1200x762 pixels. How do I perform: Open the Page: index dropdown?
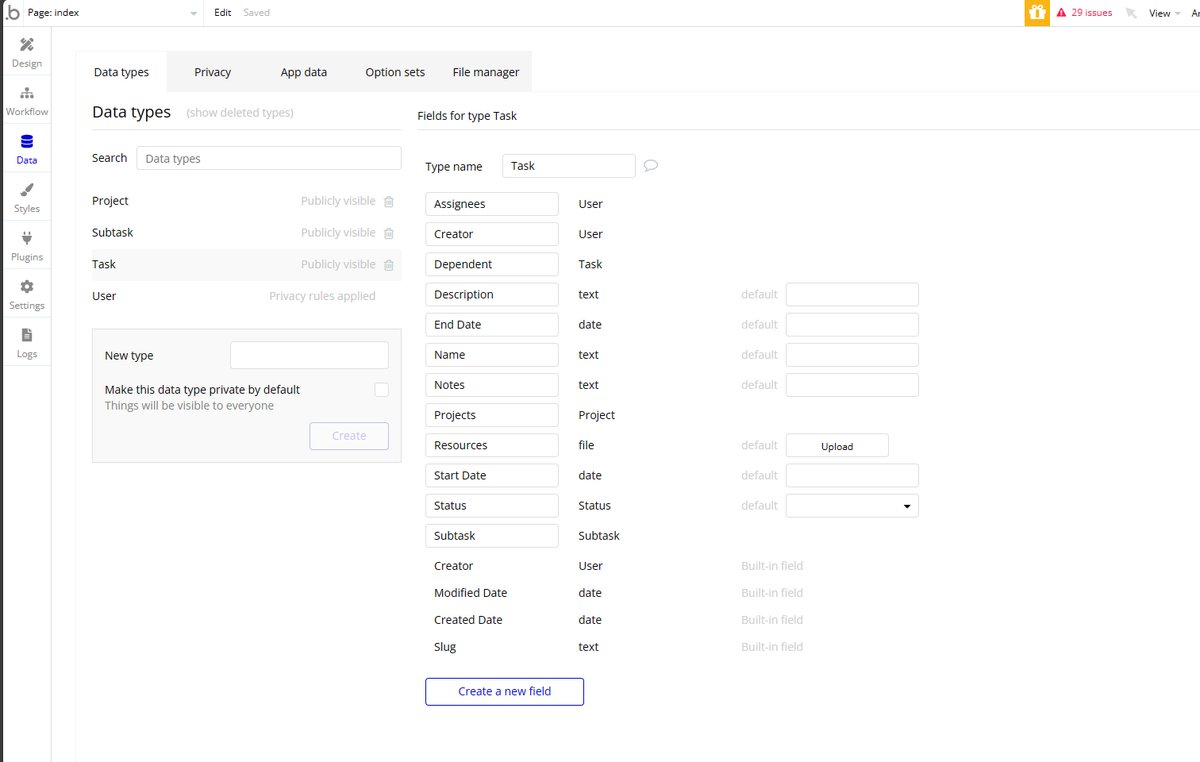click(x=111, y=13)
